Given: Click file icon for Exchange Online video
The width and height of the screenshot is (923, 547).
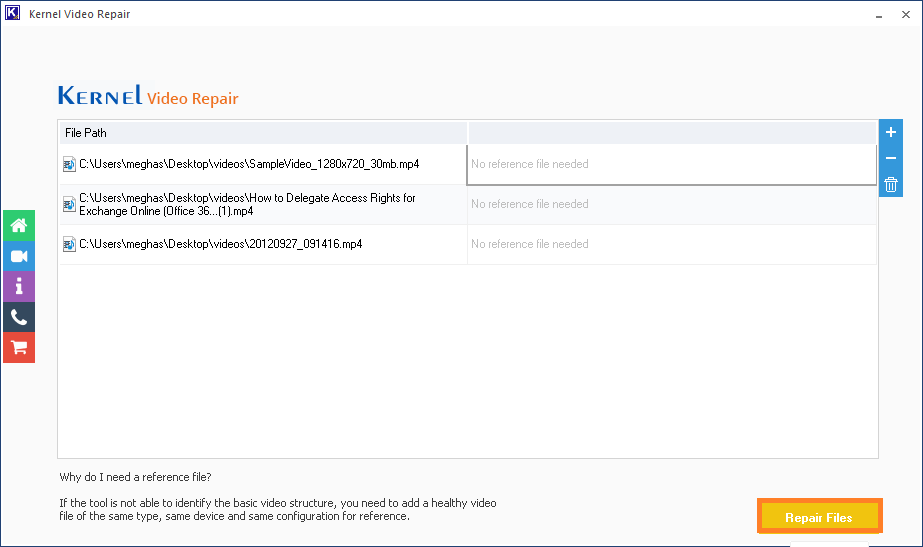Looking at the screenshot, I should pos(69,204).
